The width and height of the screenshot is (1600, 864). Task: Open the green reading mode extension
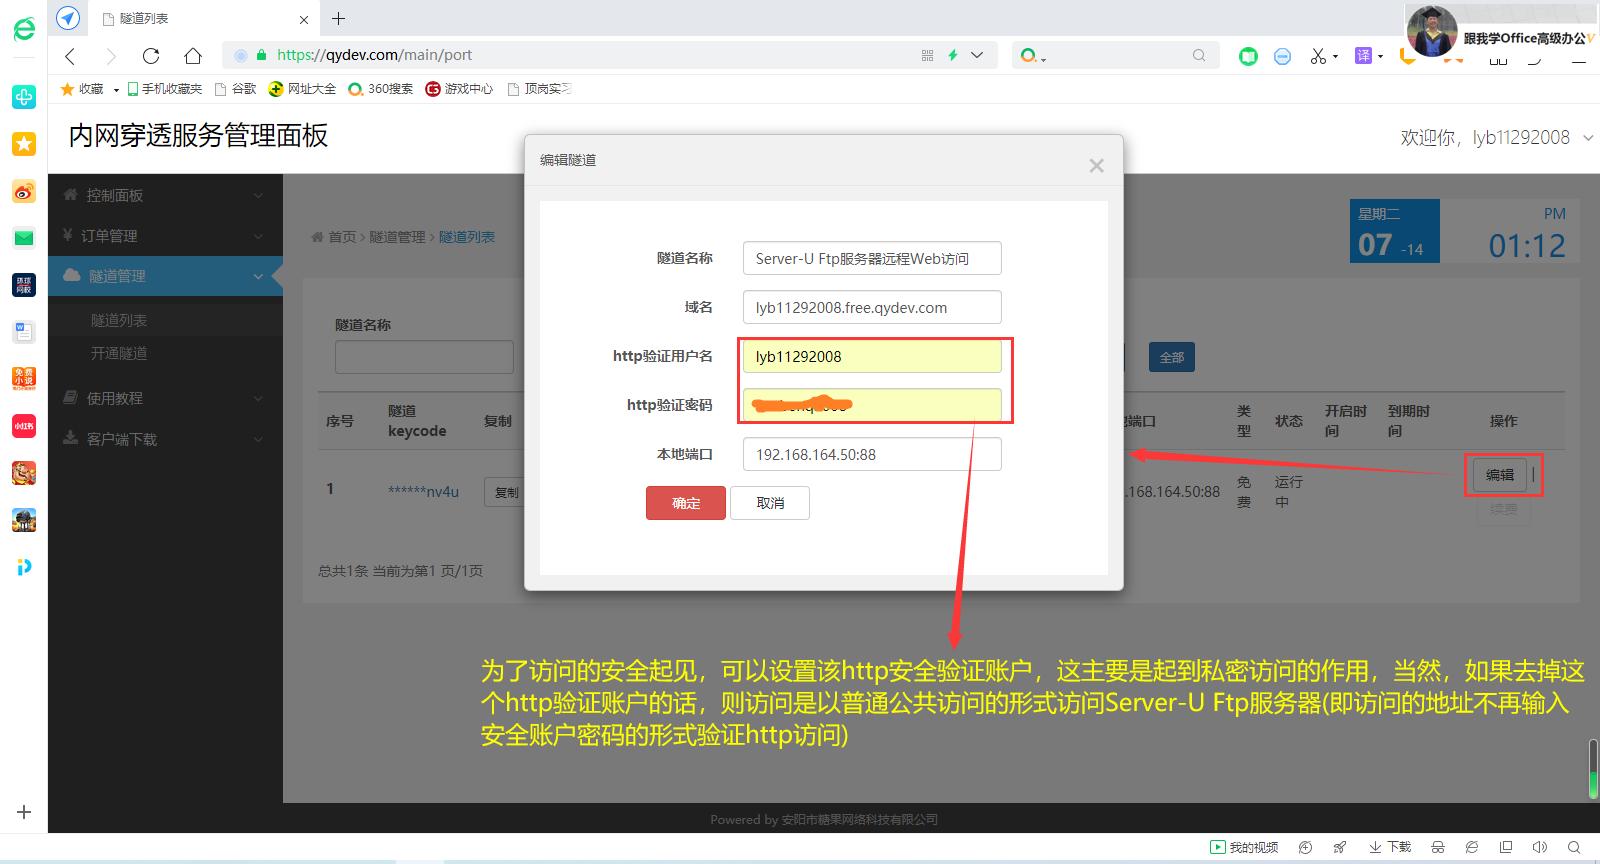1248,56
